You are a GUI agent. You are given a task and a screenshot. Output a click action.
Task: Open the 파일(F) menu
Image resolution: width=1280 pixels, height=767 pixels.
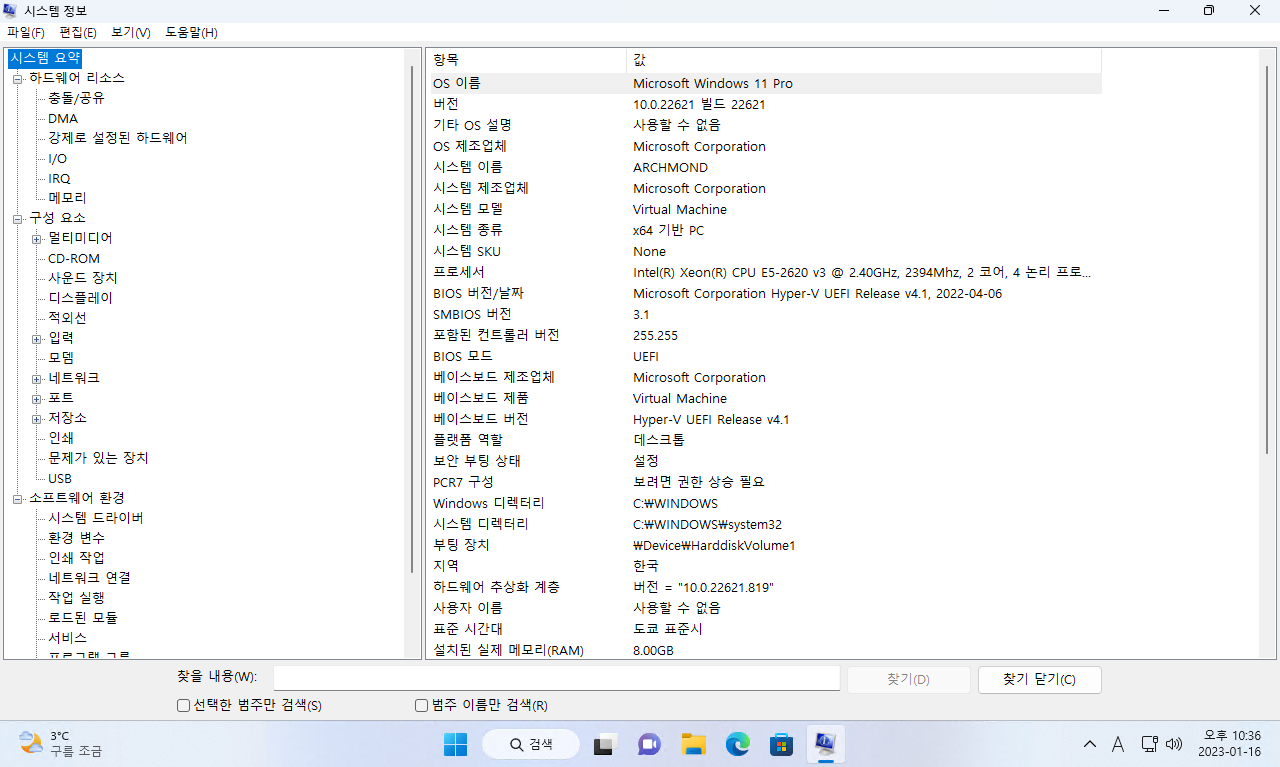coord(26,32)
